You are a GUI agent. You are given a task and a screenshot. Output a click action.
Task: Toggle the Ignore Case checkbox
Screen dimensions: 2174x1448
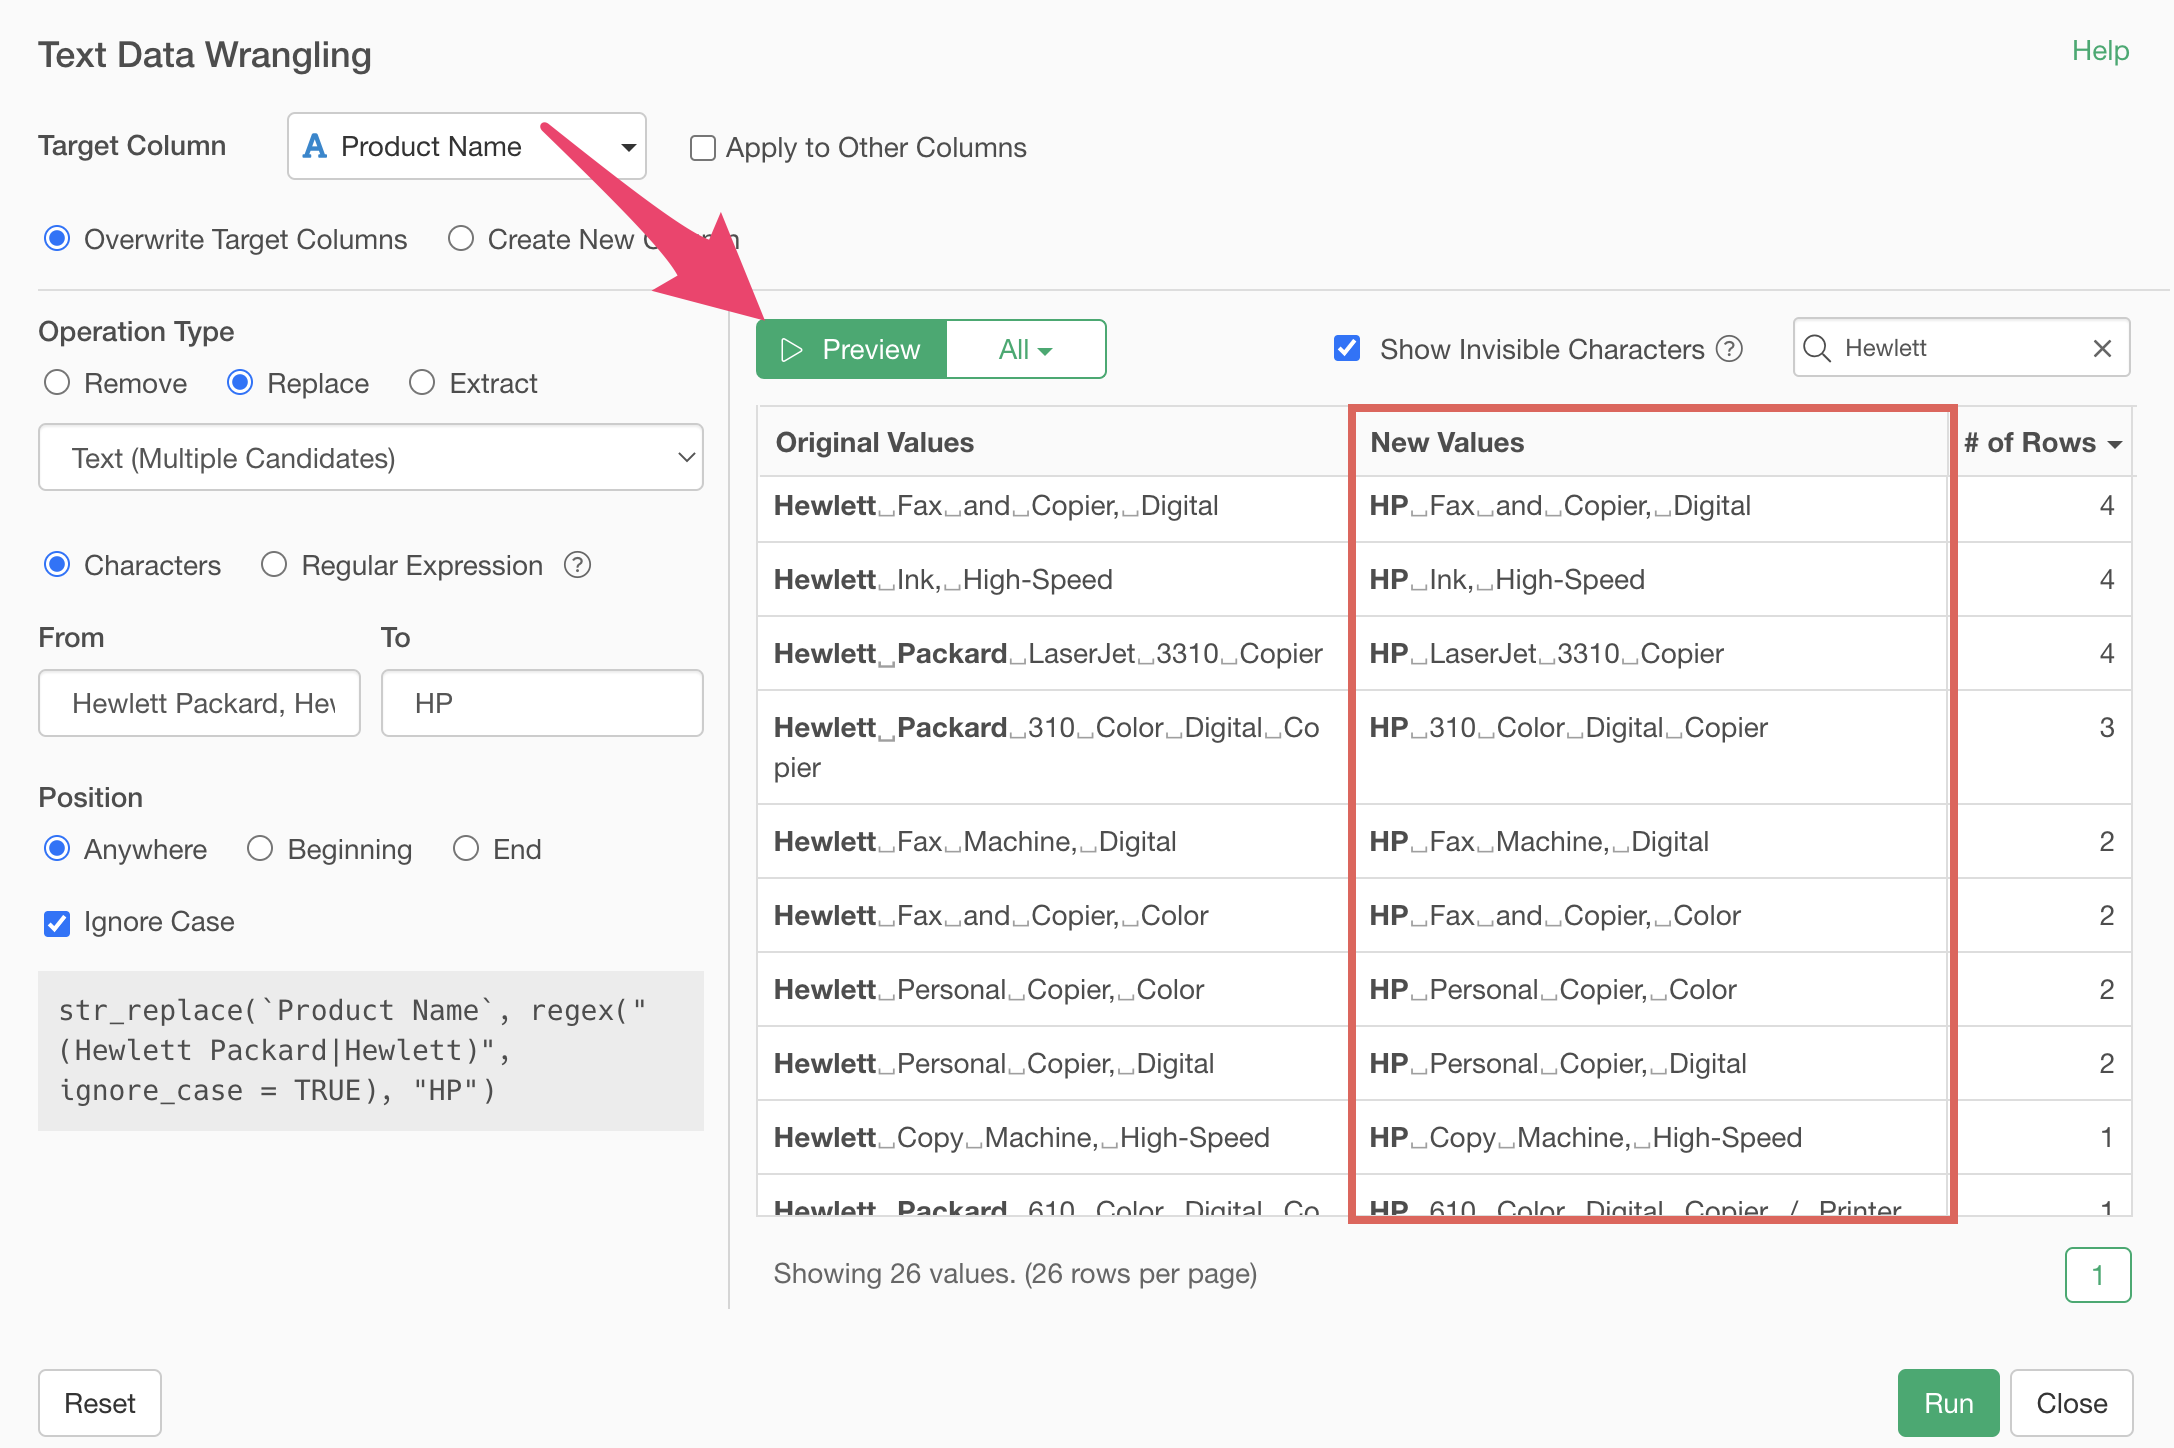coord(57,923)
